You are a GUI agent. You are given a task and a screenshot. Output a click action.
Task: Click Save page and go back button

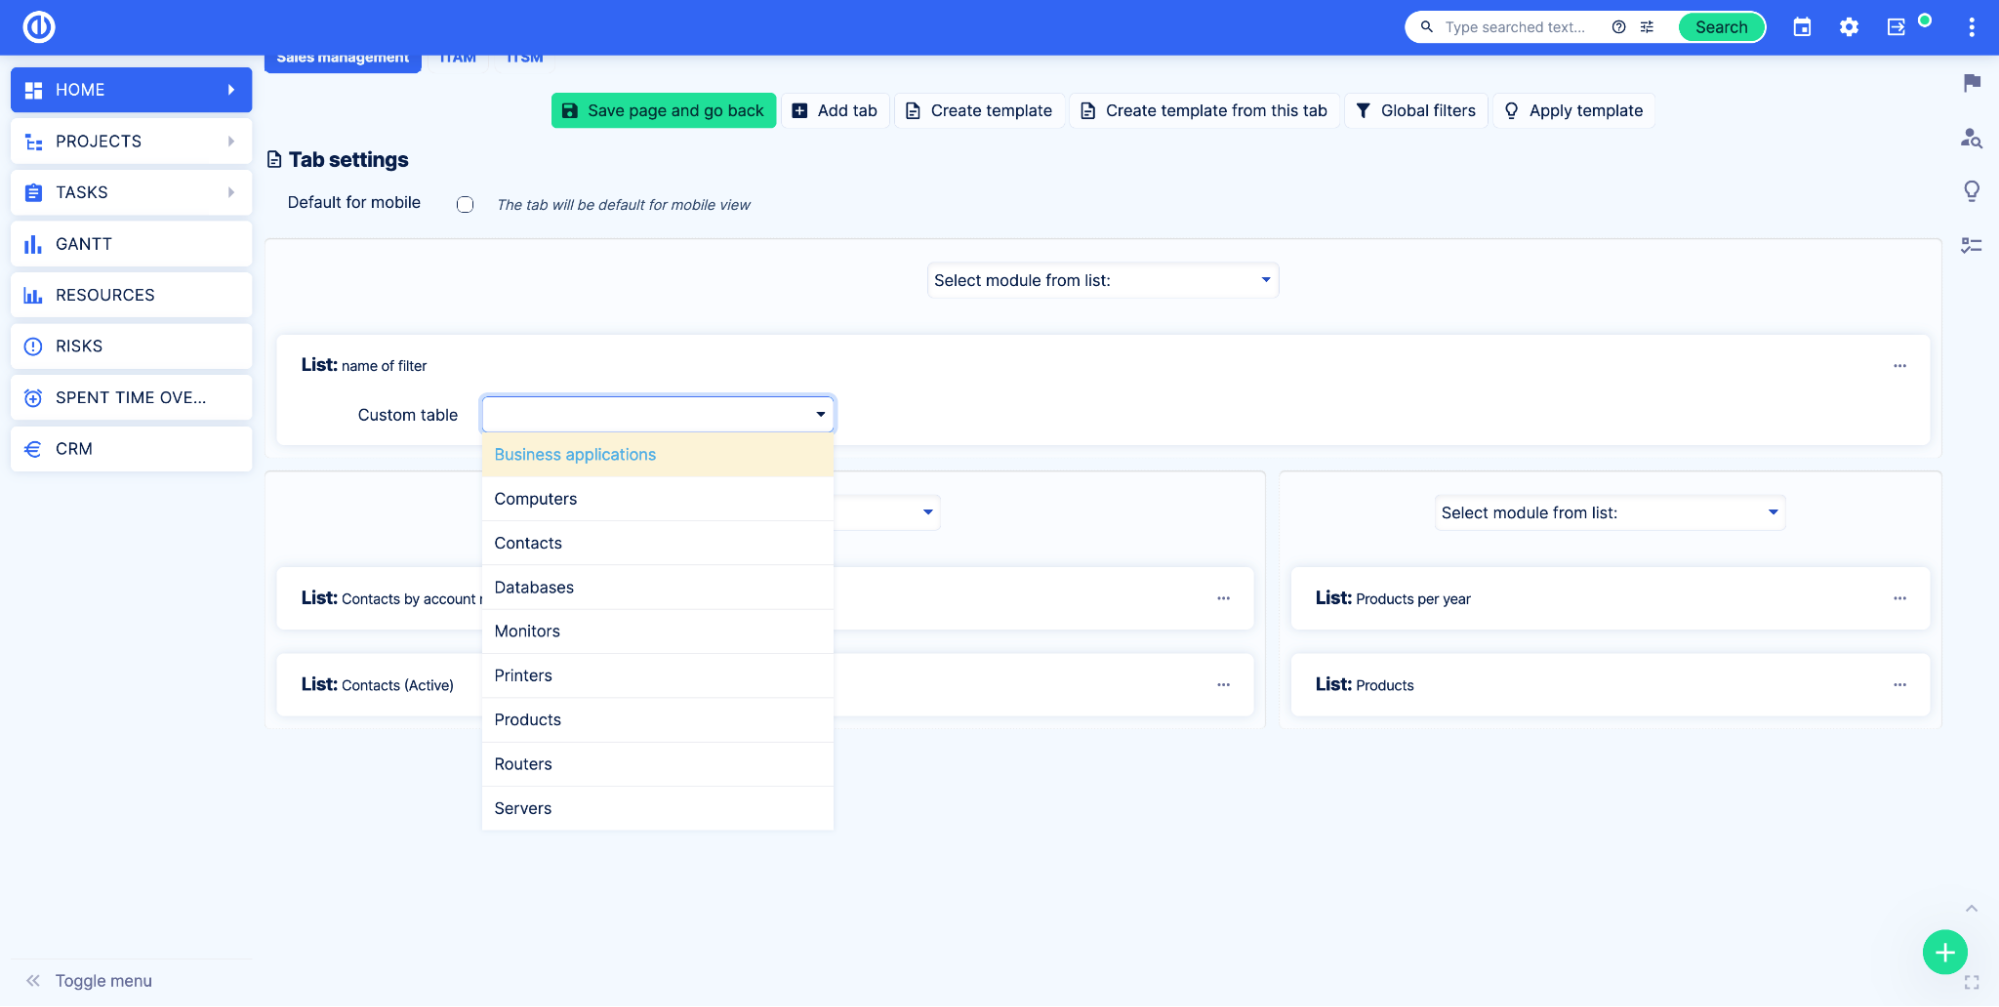663,110
